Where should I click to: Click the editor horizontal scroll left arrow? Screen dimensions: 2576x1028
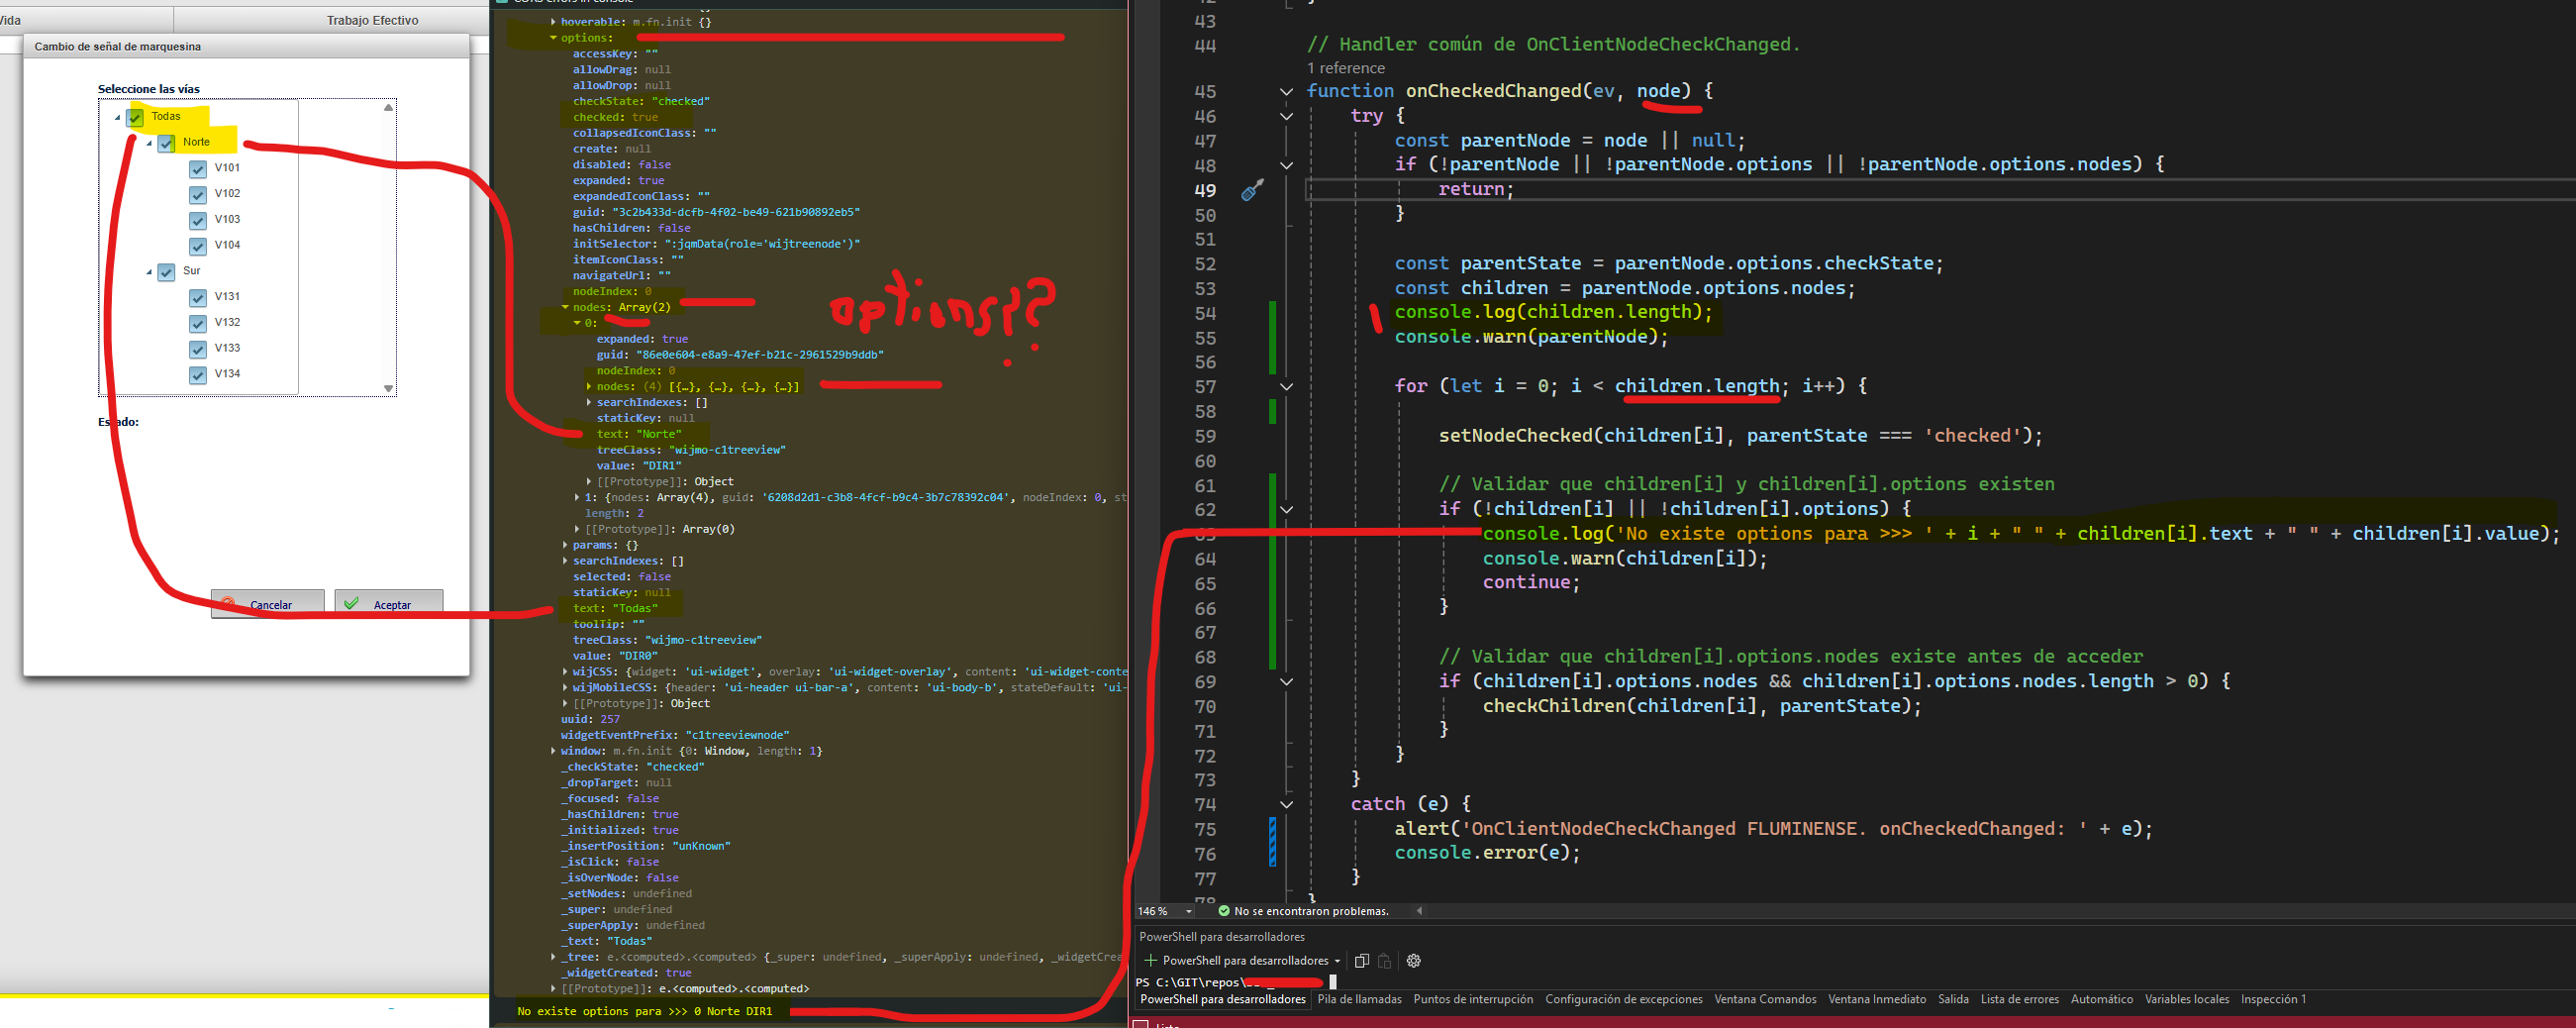1419,911
